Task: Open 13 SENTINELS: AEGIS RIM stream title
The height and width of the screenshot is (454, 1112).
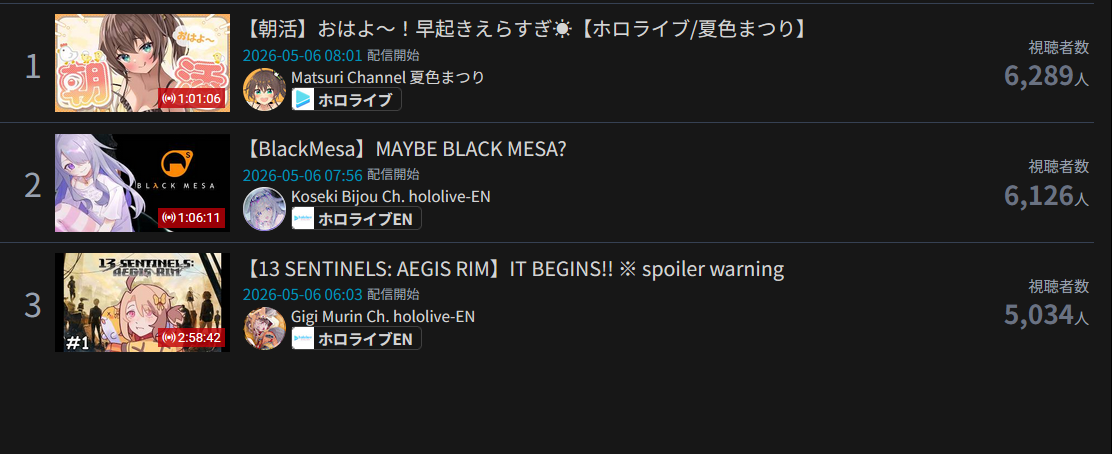Action: tap(514, 270)
